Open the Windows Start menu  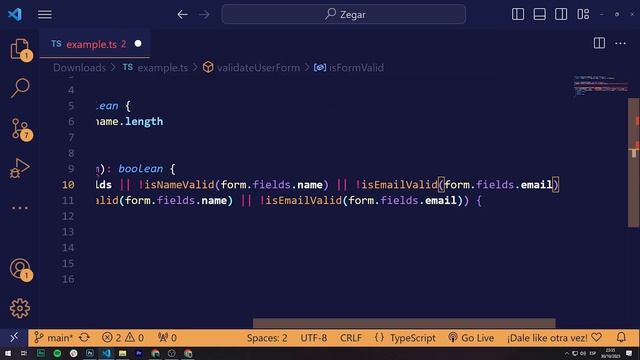coord(8,353)
